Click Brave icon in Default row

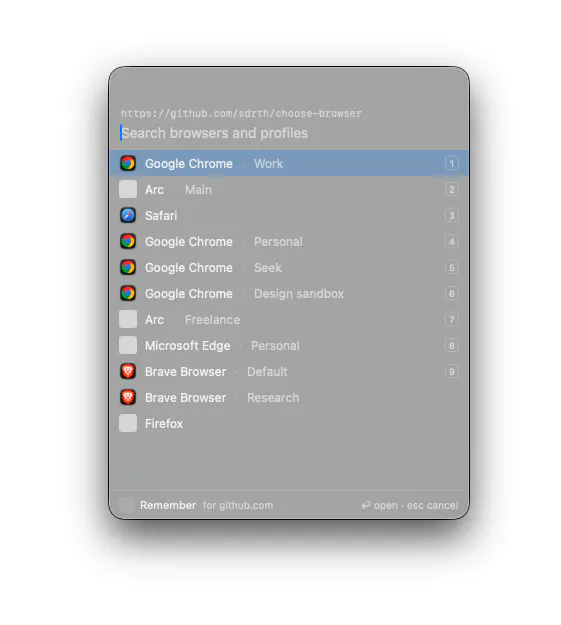[128, 371]
